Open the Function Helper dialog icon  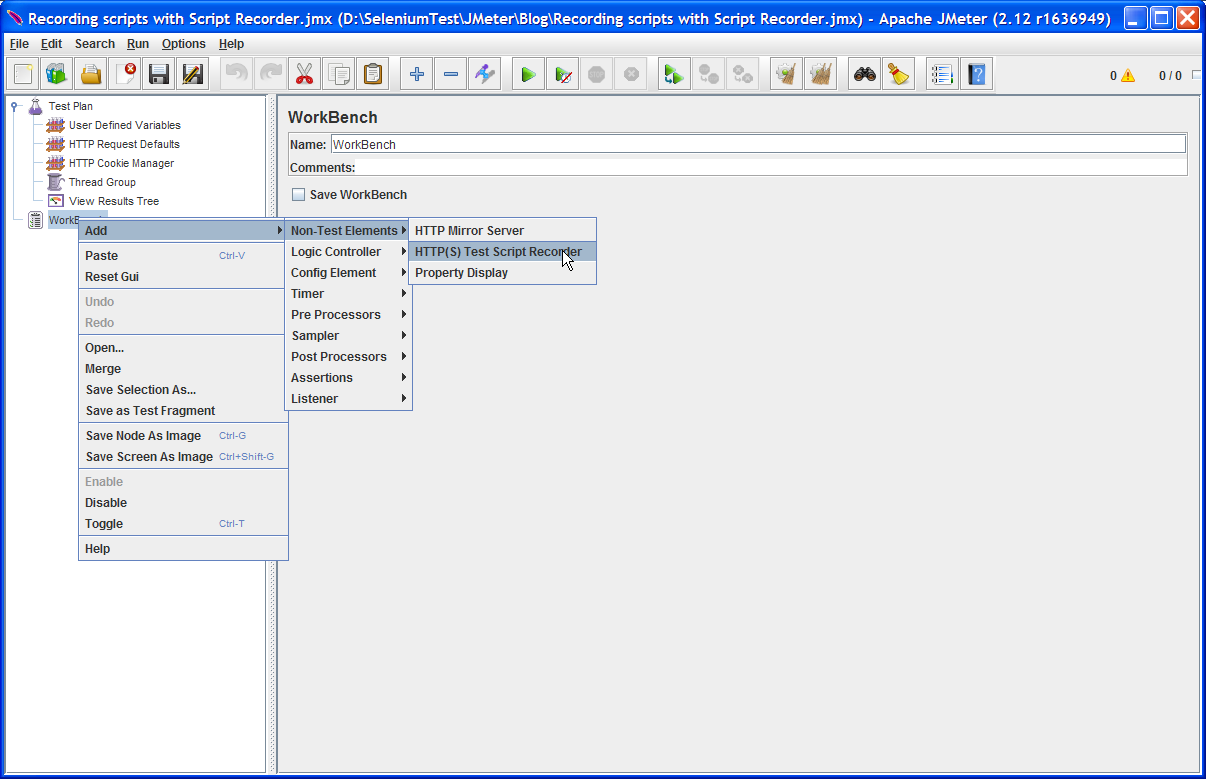point(943,74)
